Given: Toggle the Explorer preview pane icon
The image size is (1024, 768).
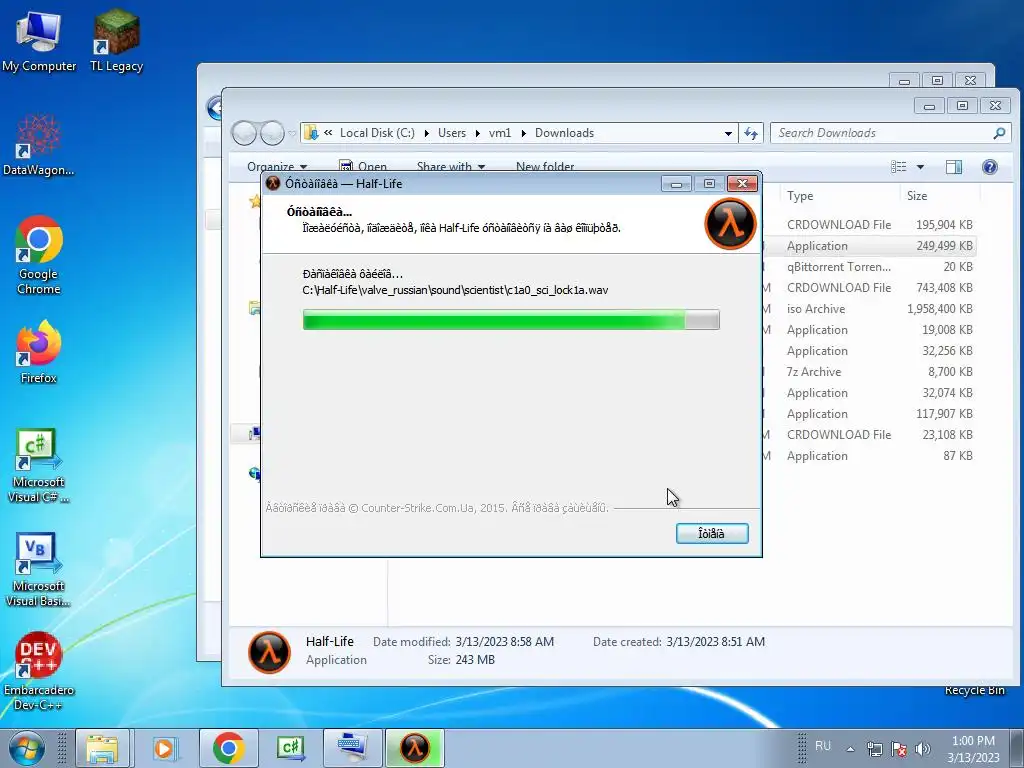Looking at the screenshot, I should tap(953, 167).
